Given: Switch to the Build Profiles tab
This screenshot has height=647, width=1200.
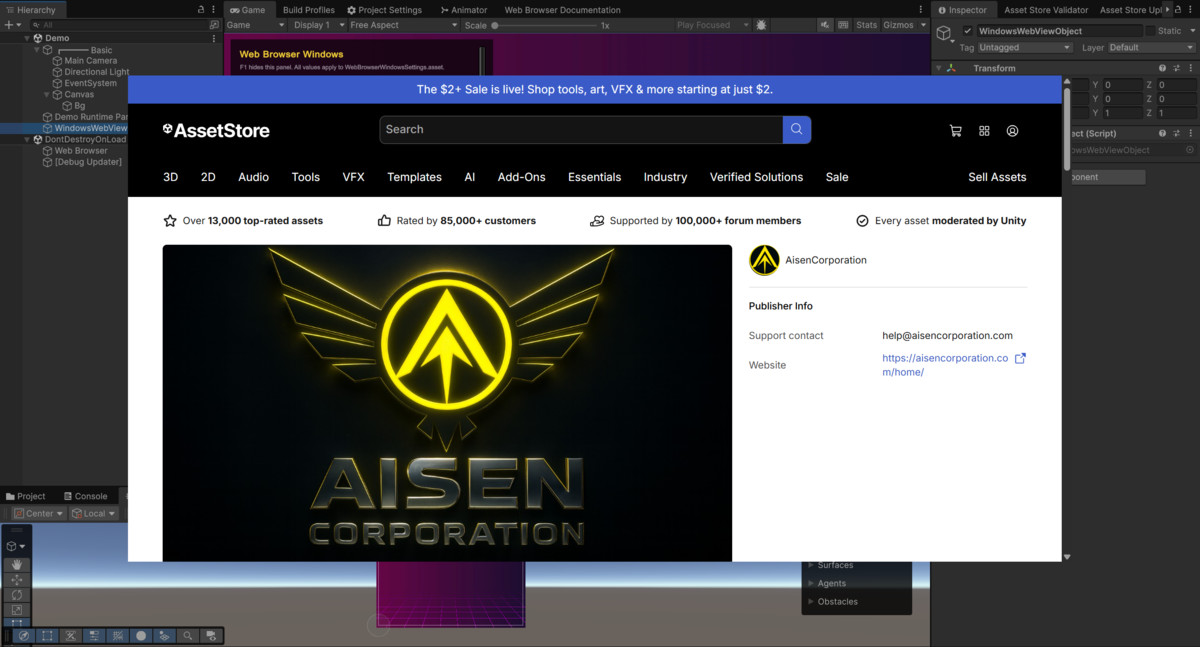Looking at the screenshot, I should tap(308, 10).
